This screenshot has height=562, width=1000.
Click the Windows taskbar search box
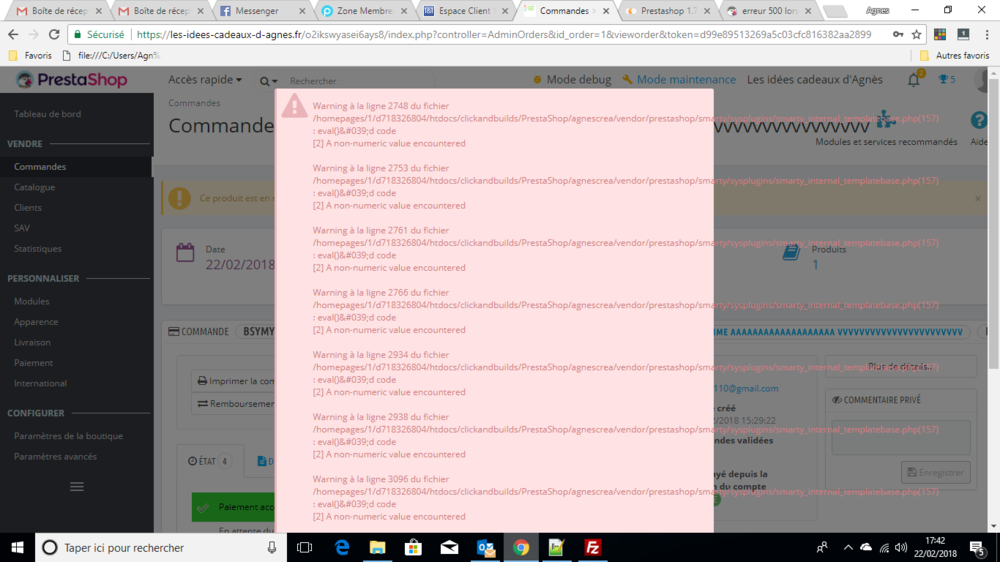click(x=159, y=547)
